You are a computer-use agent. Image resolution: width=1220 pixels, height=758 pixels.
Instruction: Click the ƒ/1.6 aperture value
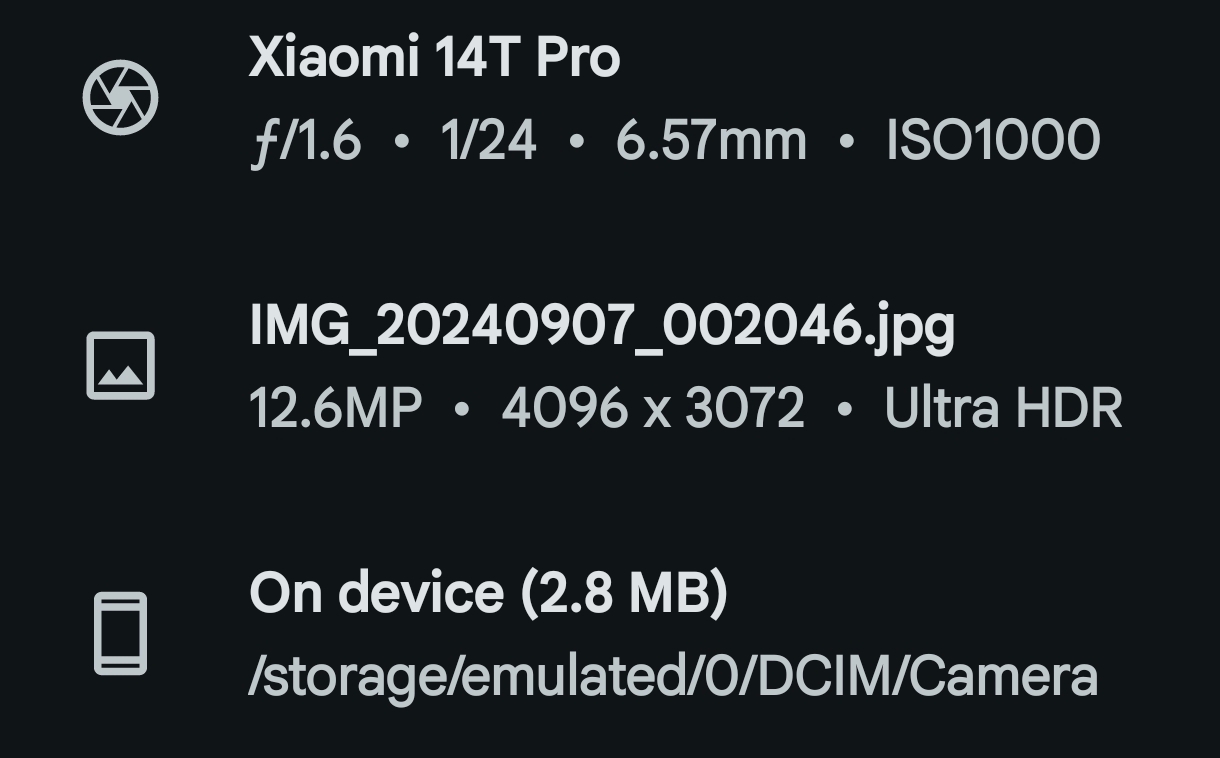[305, 140]
